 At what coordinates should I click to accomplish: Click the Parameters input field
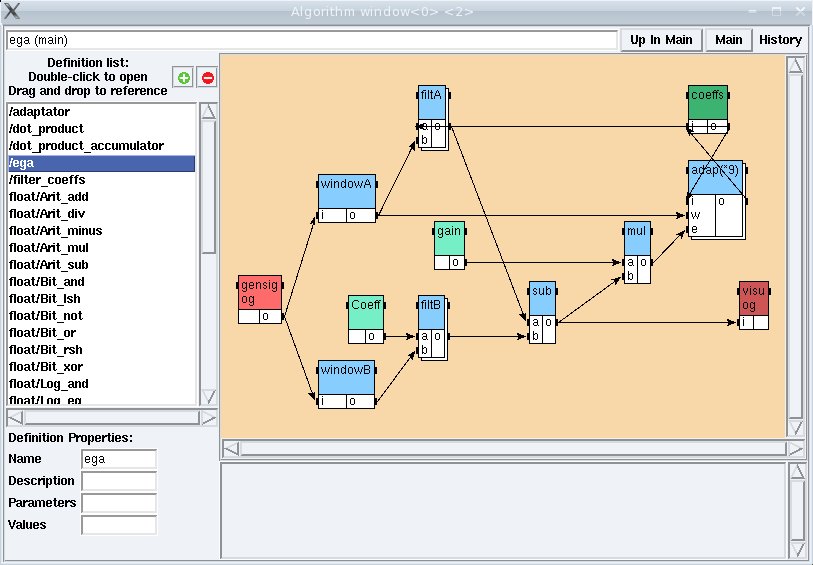coord(119,503)
